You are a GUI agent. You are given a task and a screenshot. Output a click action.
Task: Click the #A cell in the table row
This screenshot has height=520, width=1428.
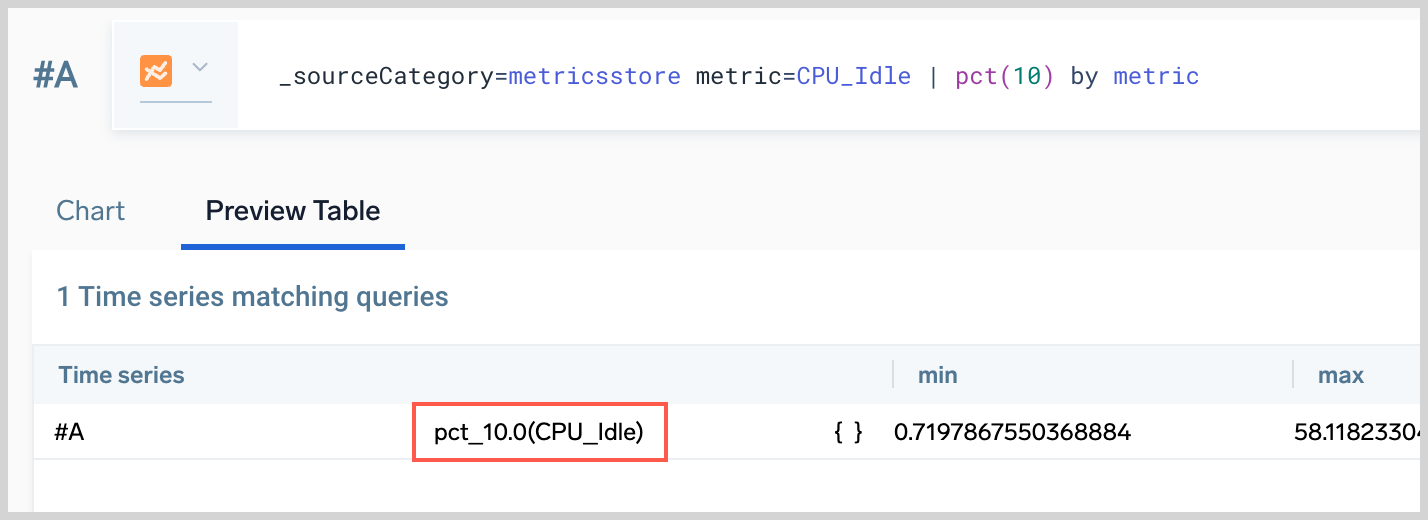pyautogui.click(x=69, y=432)
